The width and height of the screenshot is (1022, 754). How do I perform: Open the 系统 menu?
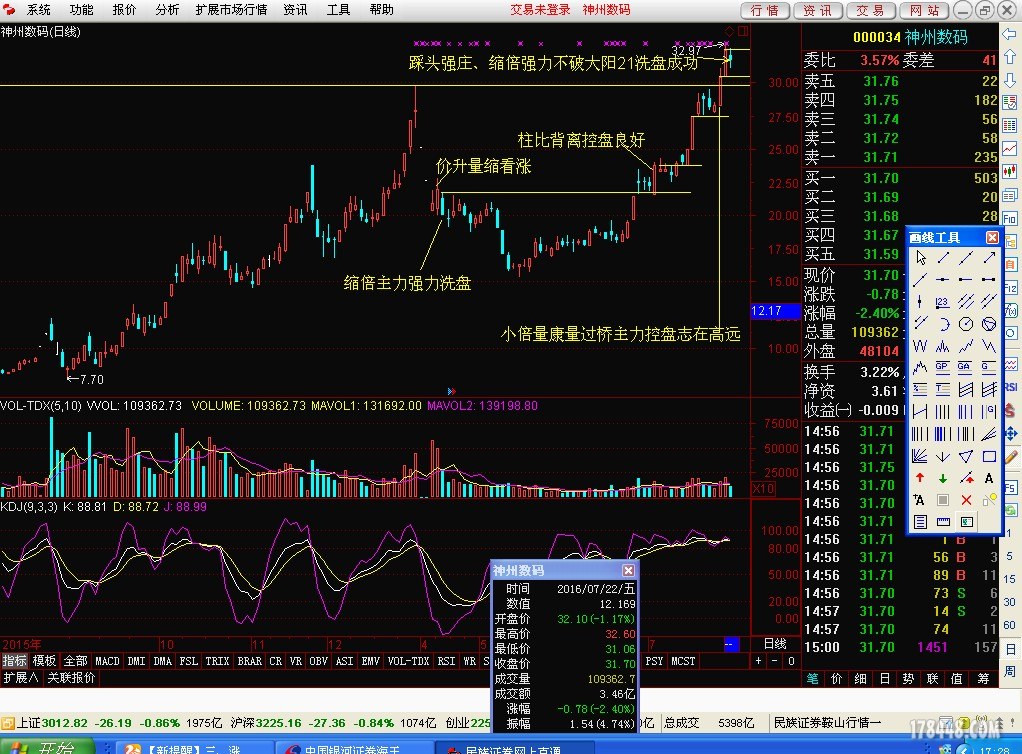tap(38, 10)
